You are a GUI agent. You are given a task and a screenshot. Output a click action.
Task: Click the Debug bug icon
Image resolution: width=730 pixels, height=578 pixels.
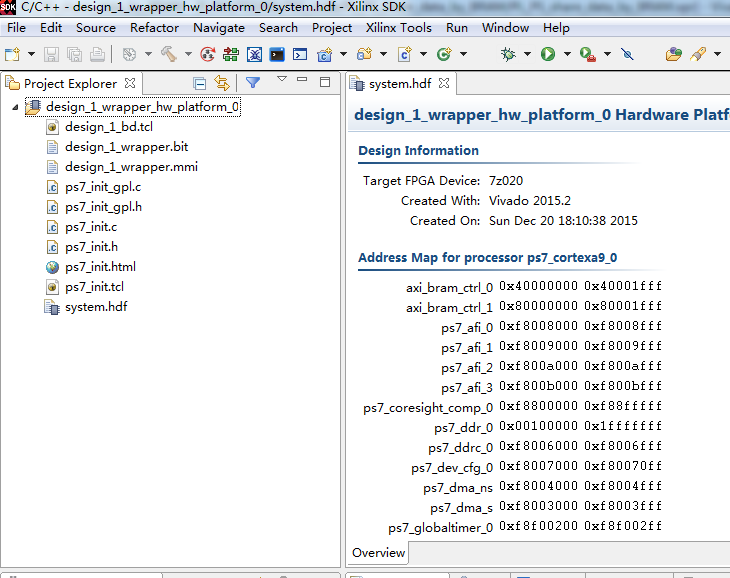508,54
